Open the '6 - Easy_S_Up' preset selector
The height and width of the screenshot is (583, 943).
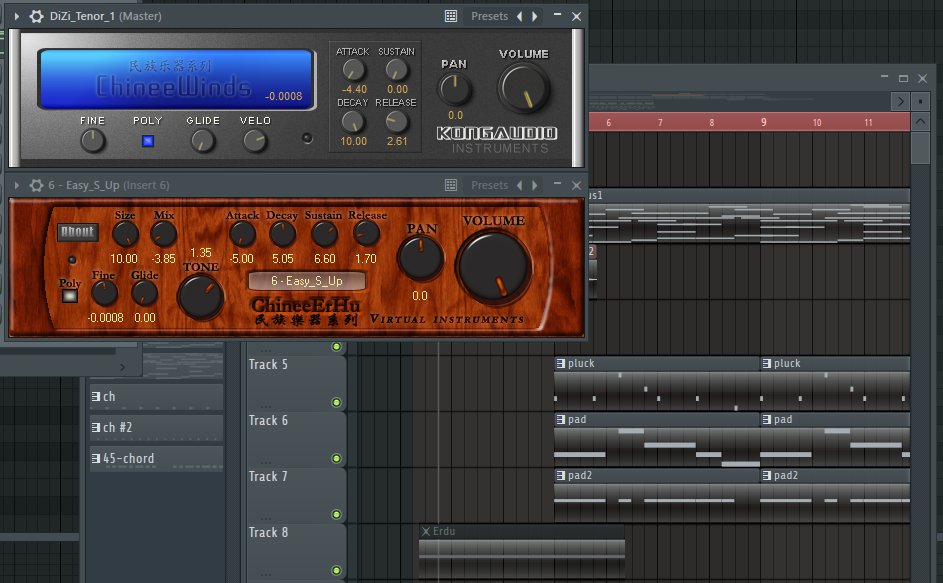tap(307, 281)
